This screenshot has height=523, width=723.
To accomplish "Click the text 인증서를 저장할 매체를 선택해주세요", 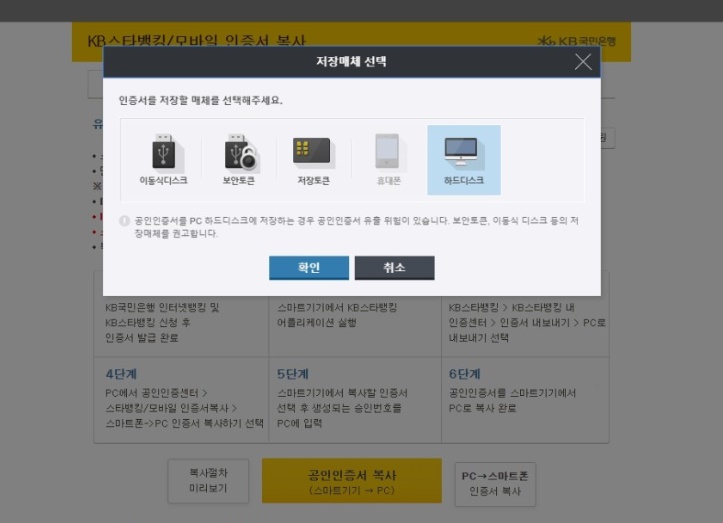I will click(201, 100).
